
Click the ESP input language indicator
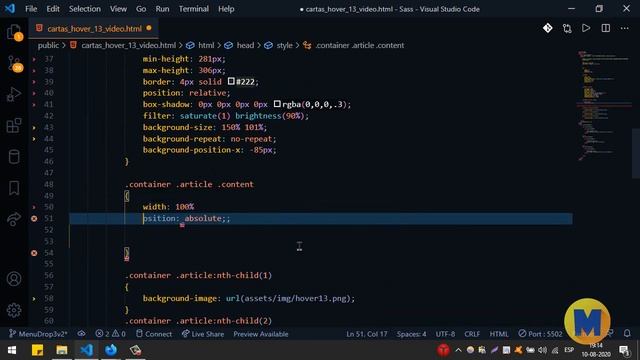pyautogui.click(x=569, y=350)
